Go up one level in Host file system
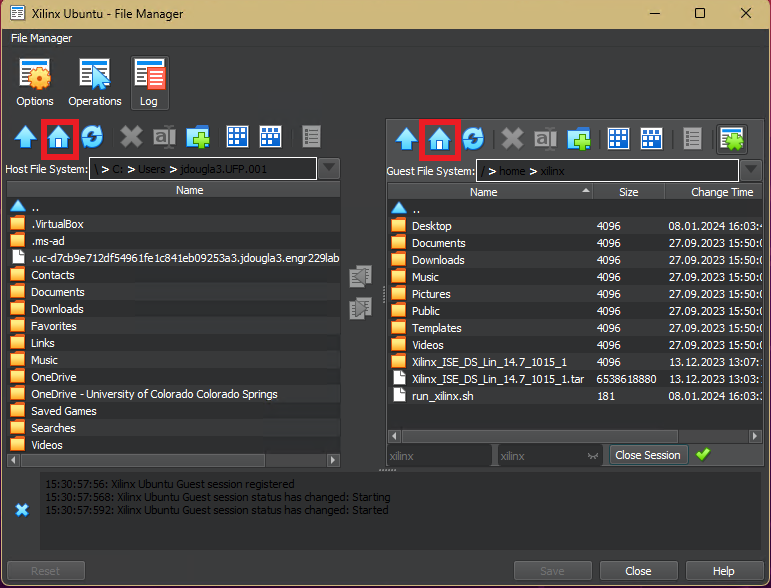Screen dimensions: 771x588 (26, 137)
